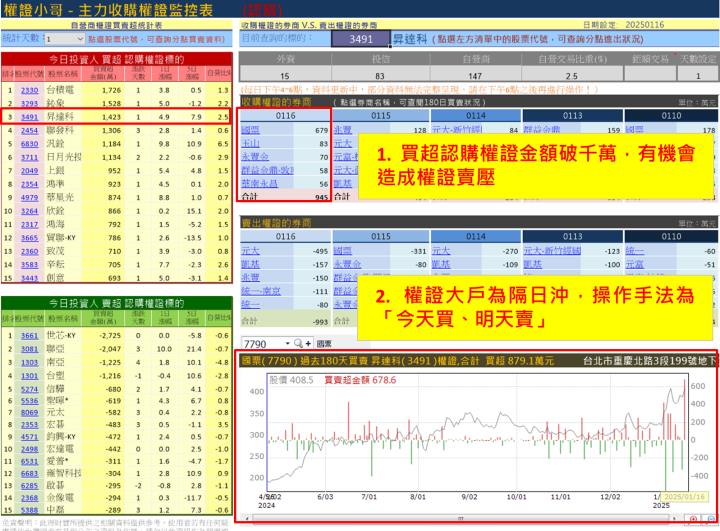This screenshot has width=720, height=531.
Task: Open stock code 3081 聯亞 link
Action: (x=29, y=349)
